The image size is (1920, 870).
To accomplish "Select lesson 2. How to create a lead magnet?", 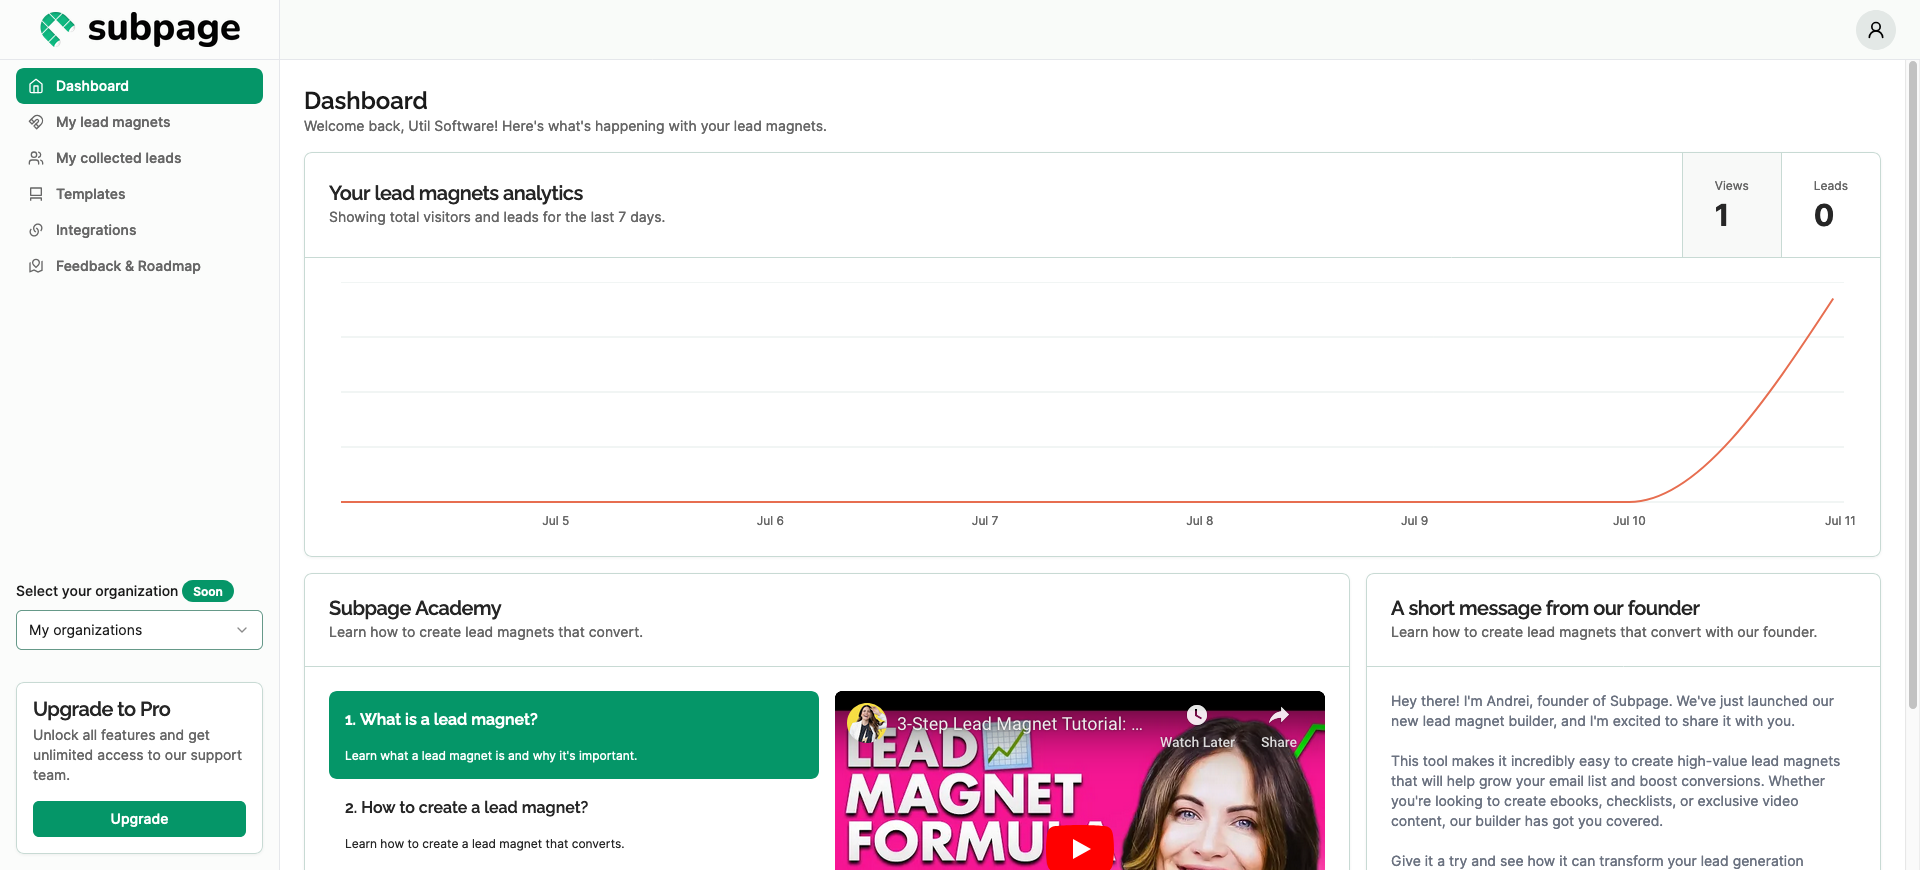I will pyautogui.click(x=574, y=823).
